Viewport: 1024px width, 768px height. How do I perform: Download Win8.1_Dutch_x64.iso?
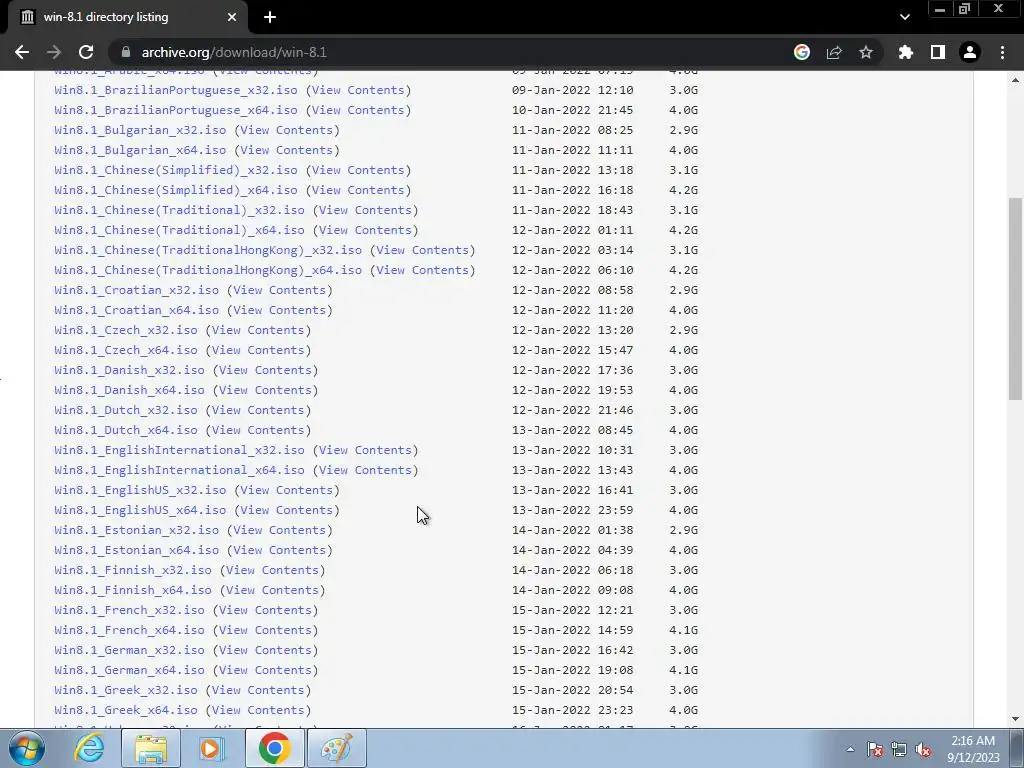pos(125,430)
